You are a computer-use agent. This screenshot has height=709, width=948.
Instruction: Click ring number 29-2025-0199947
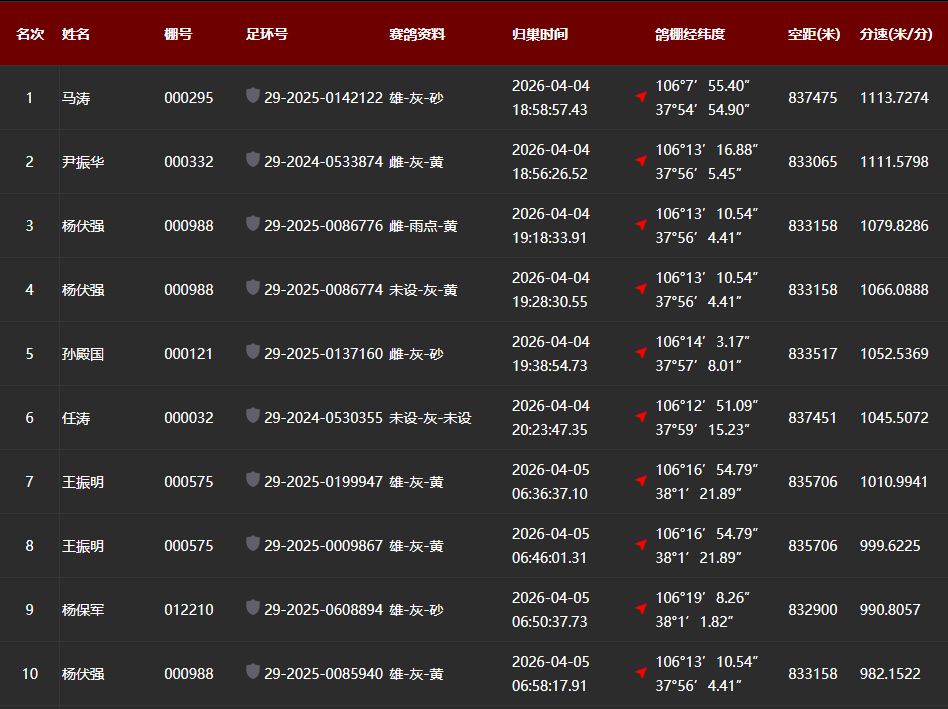coord(323,482)
